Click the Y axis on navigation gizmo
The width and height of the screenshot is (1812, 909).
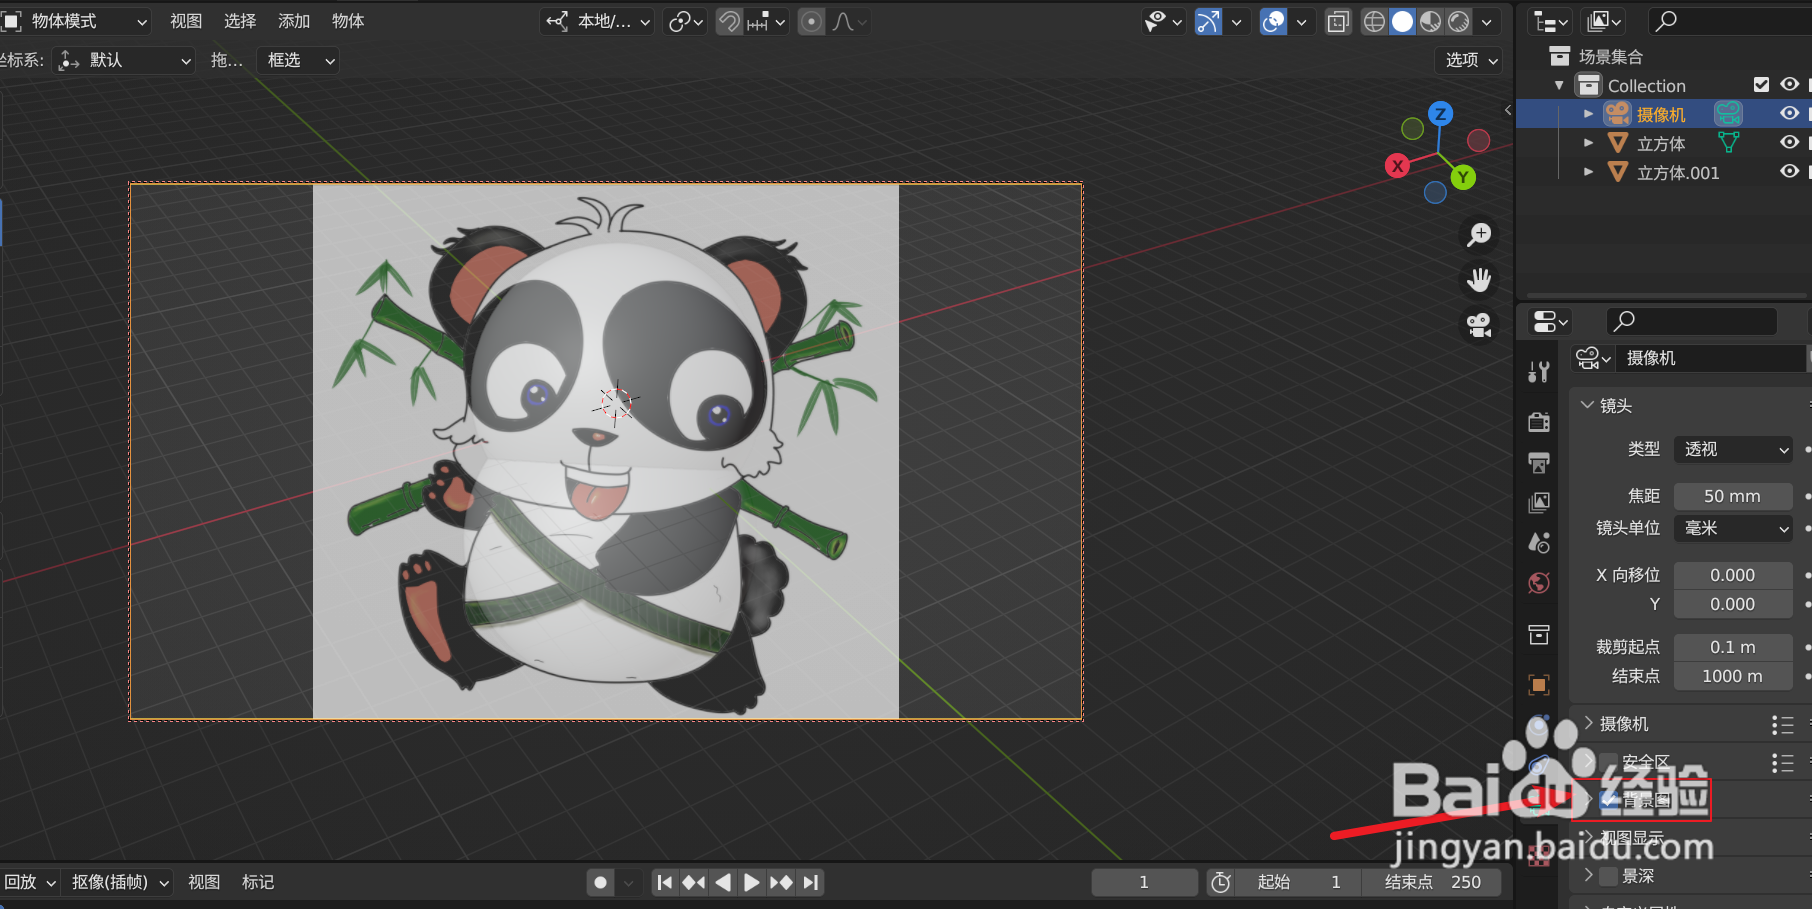(1463, 178)
